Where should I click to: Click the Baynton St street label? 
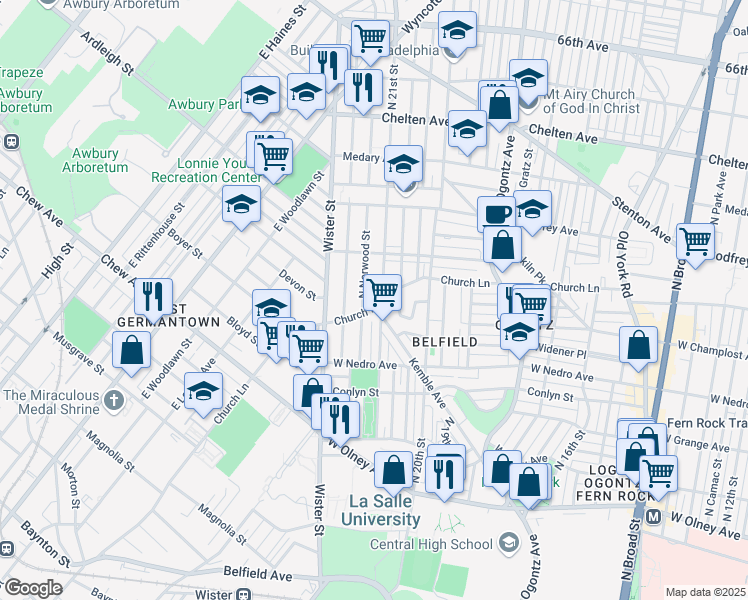click(x=46, y=544)
